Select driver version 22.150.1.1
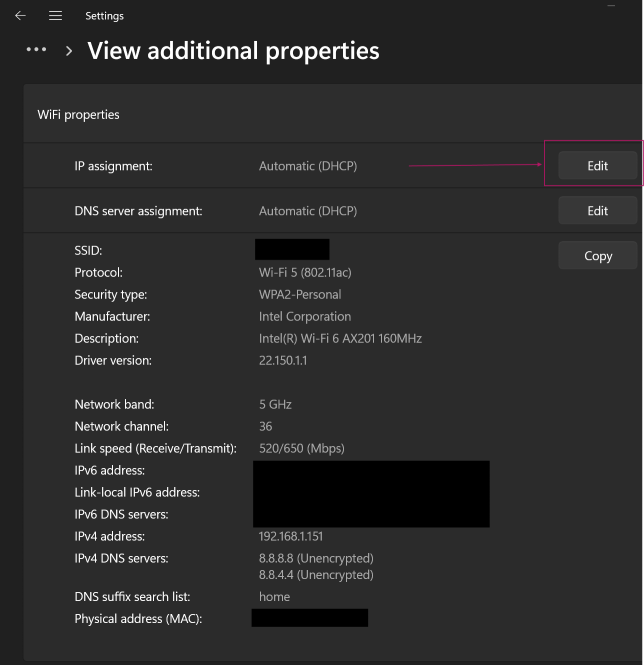 pyautogui.click(x=283, y=360)
